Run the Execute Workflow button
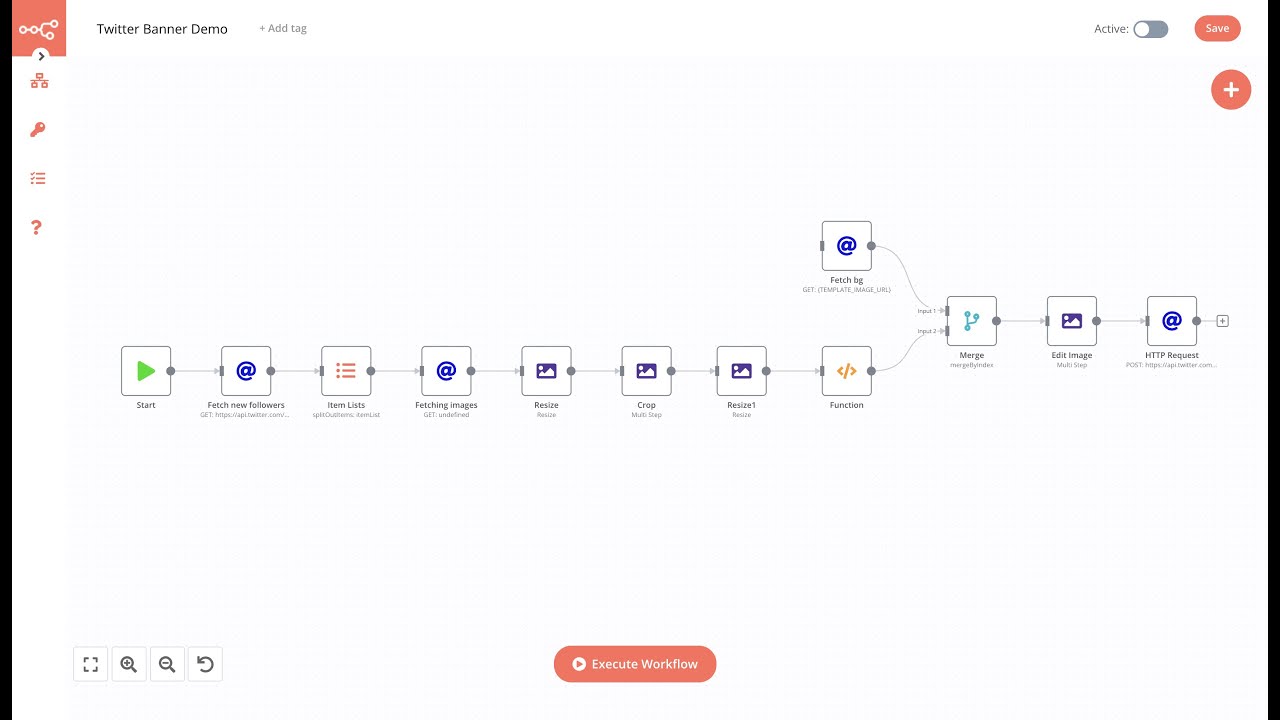Image resolution: width=1280 pixels, height=720 pixels. pos(635,664)
